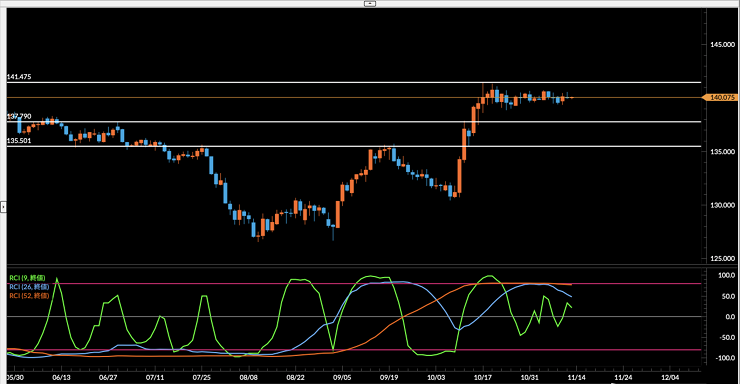This screenshot has height=384, width=740.
Task: Open the RCI (52) indicator legend
Action: pyautogui.click(x=29, y=296)
